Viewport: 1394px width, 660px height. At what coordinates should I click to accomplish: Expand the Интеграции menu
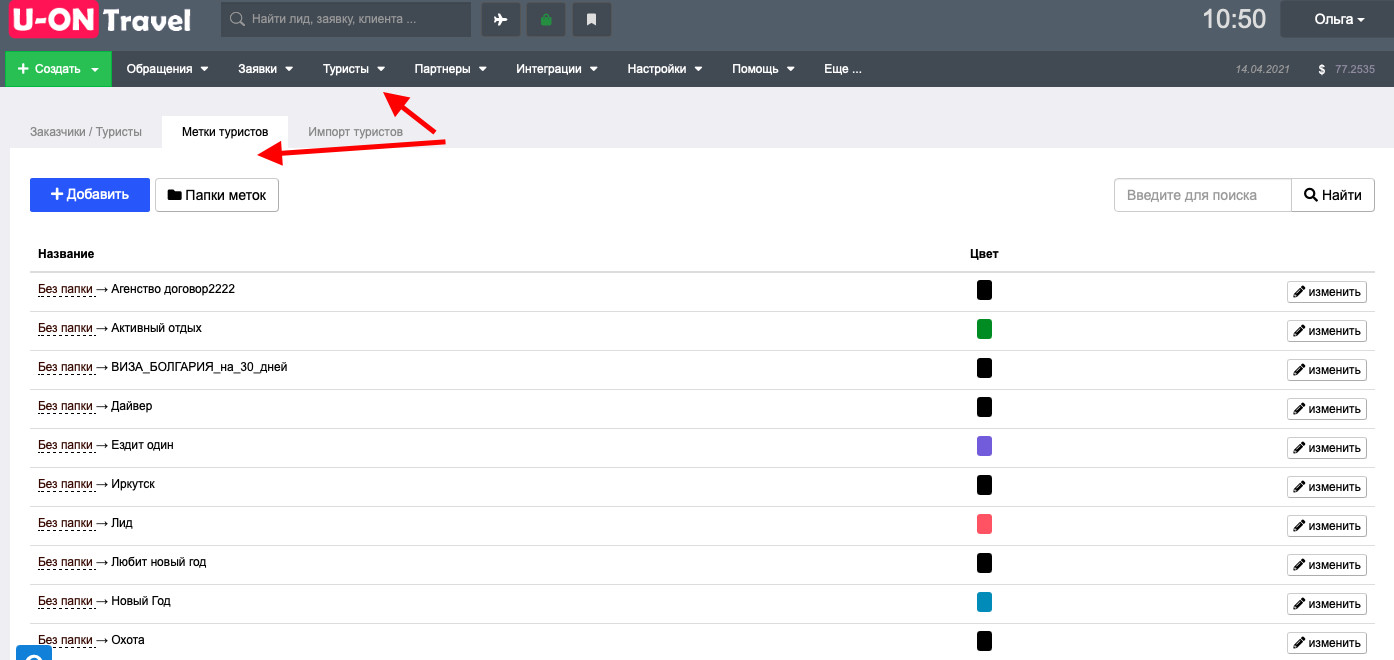click(x=557, y=69)
